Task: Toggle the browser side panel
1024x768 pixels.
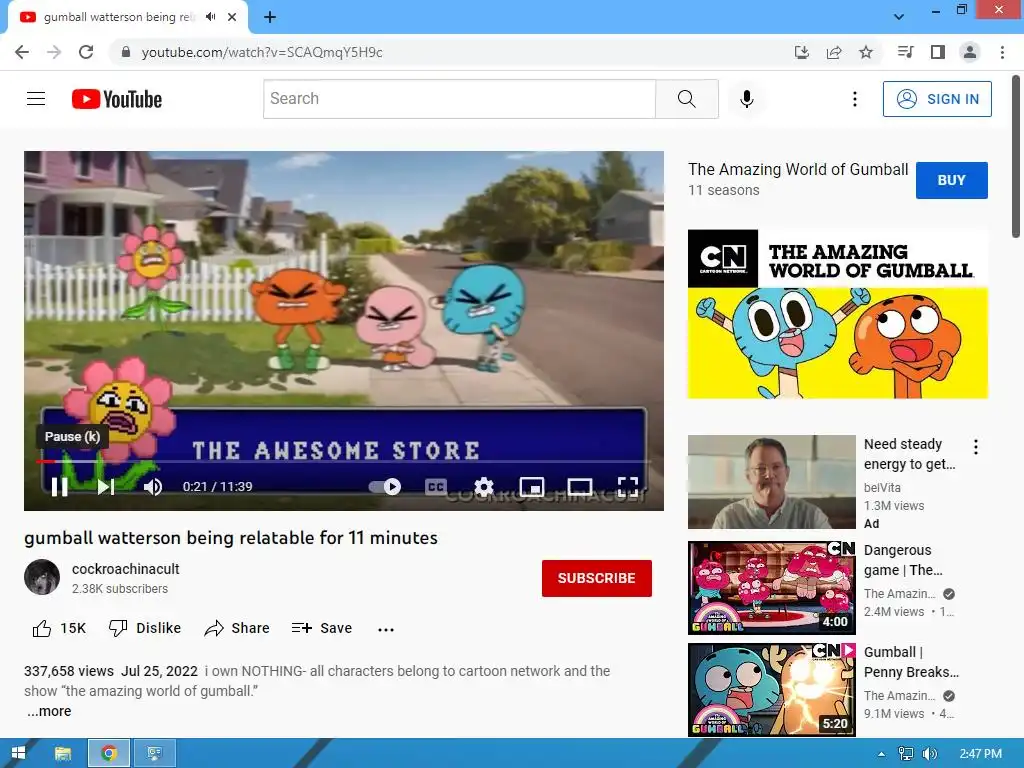Action: (x=938, y=52)
